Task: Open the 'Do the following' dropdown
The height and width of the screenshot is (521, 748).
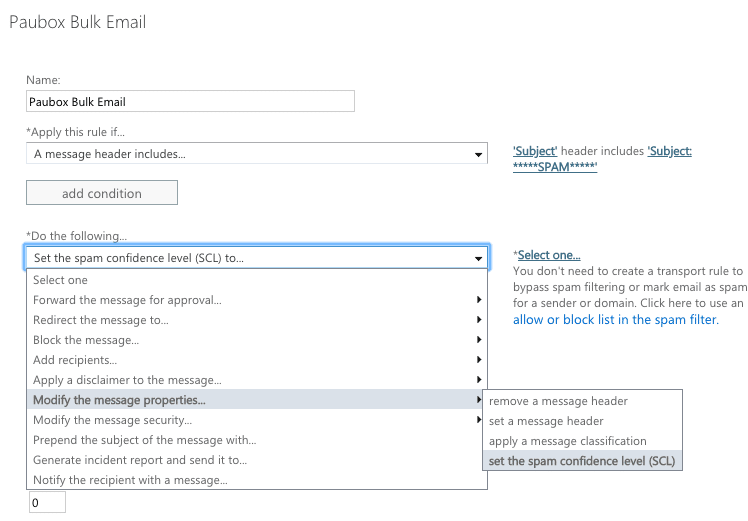Action: (x=257, y=258)
